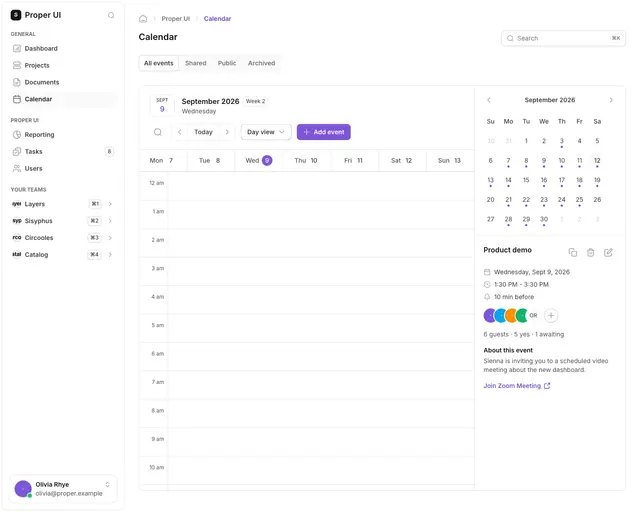Image resolution: width=640 pixels, height=512 pixels.
Task: Expand the Catalog team chevron
Action: coord(110,255)
